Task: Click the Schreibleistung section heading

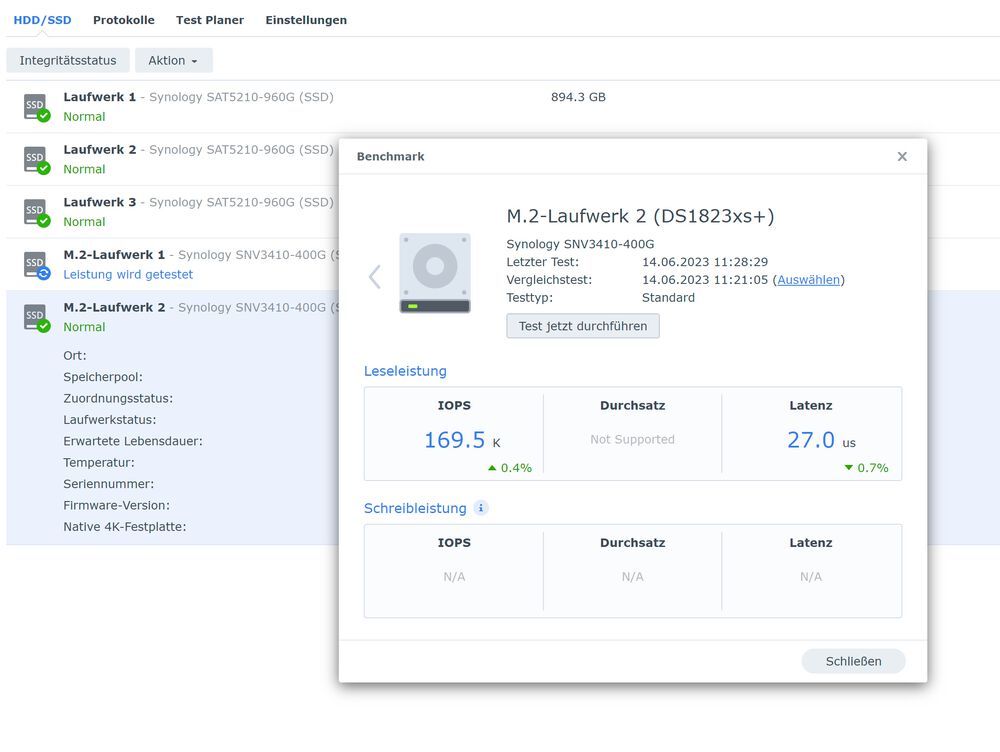Action: (415, 508)
